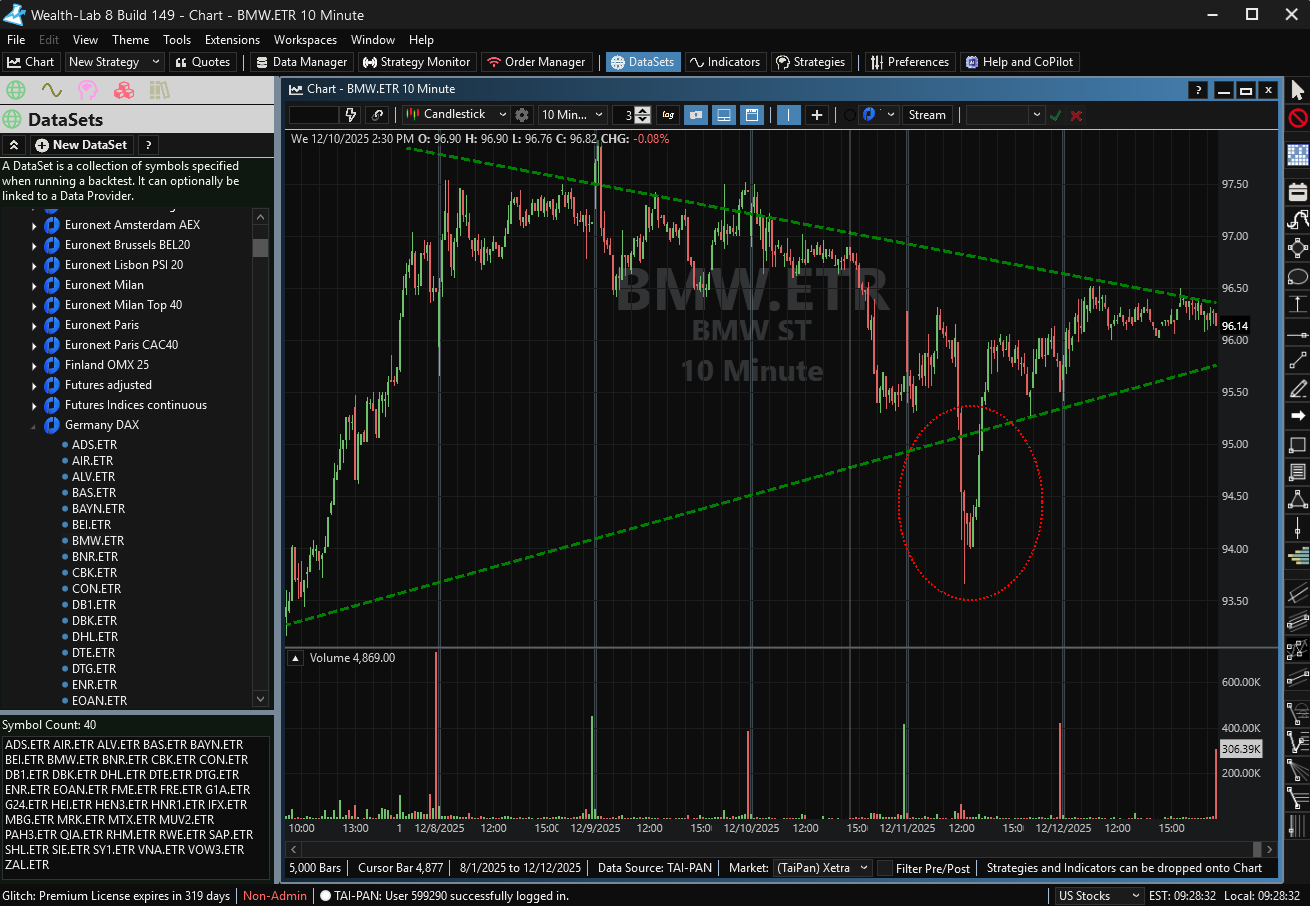Click the pink brain Strategies sidebar icon

coord(88,90)
